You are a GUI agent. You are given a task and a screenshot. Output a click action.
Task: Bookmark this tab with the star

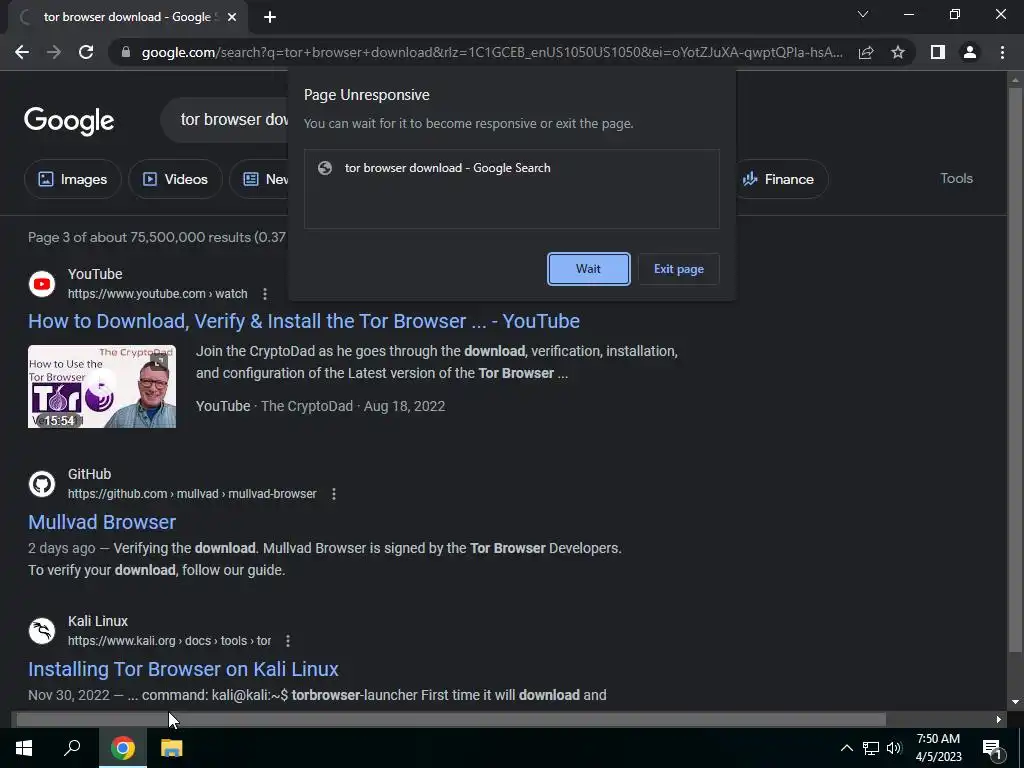click(898, 52)
